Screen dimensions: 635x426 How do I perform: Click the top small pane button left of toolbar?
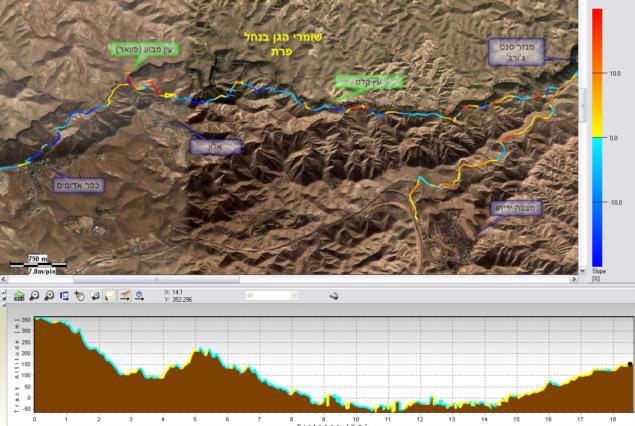(x=3, y=292)
